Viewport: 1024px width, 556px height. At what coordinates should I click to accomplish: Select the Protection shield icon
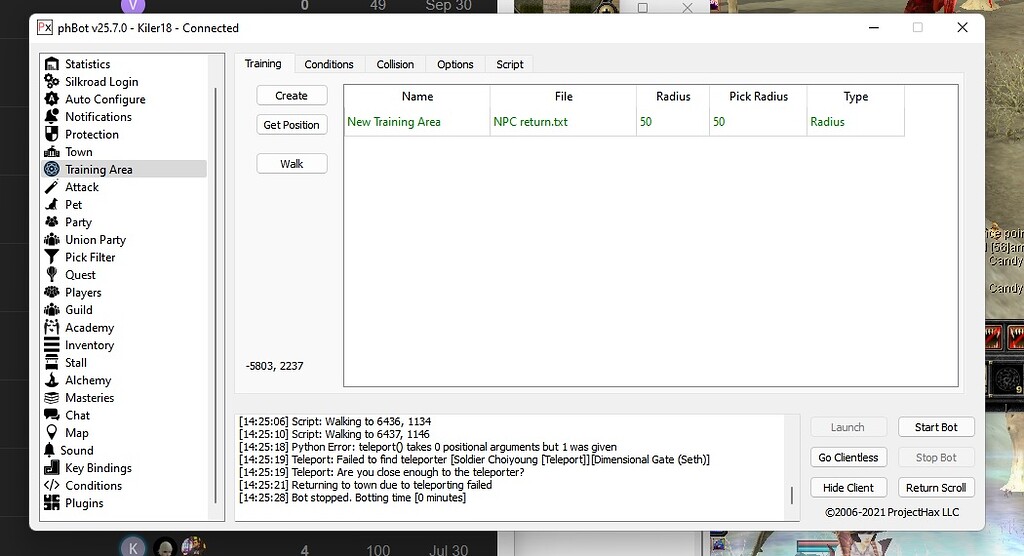(x=52, y=134)
